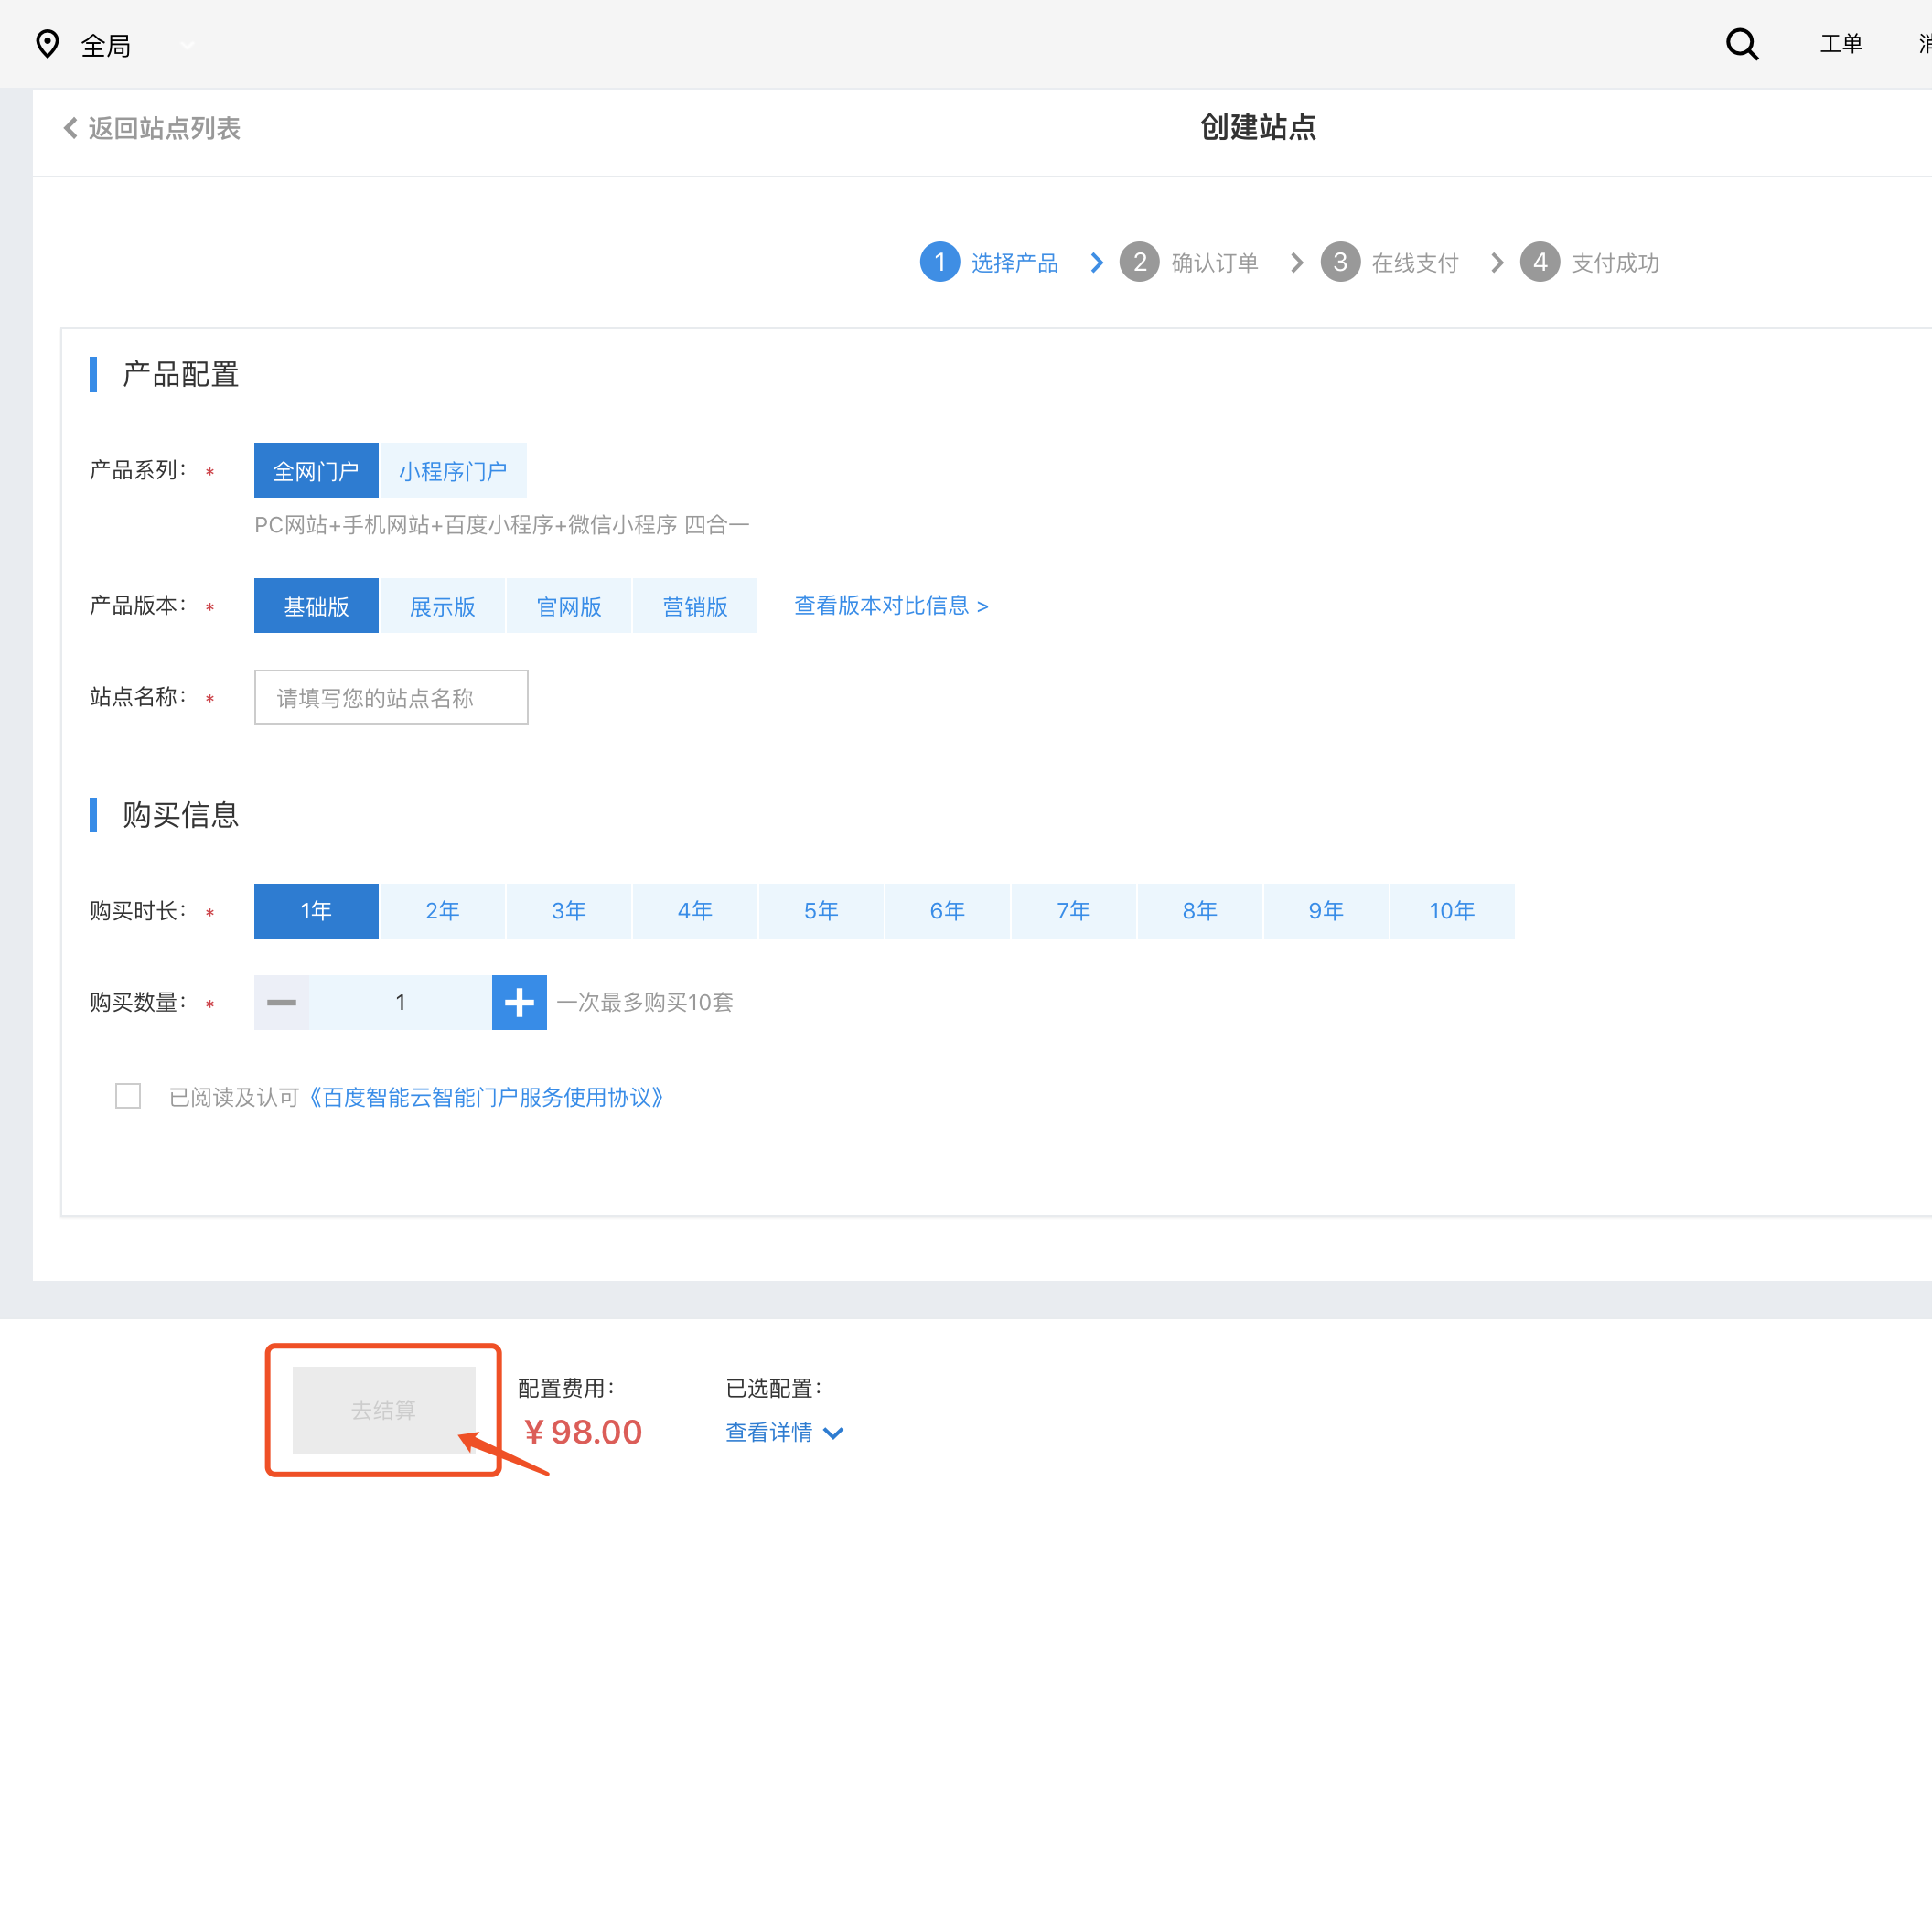Click the step 4 circle for 支付成功
The image size is (1932, 1932).
click(x=1539, y=262)
